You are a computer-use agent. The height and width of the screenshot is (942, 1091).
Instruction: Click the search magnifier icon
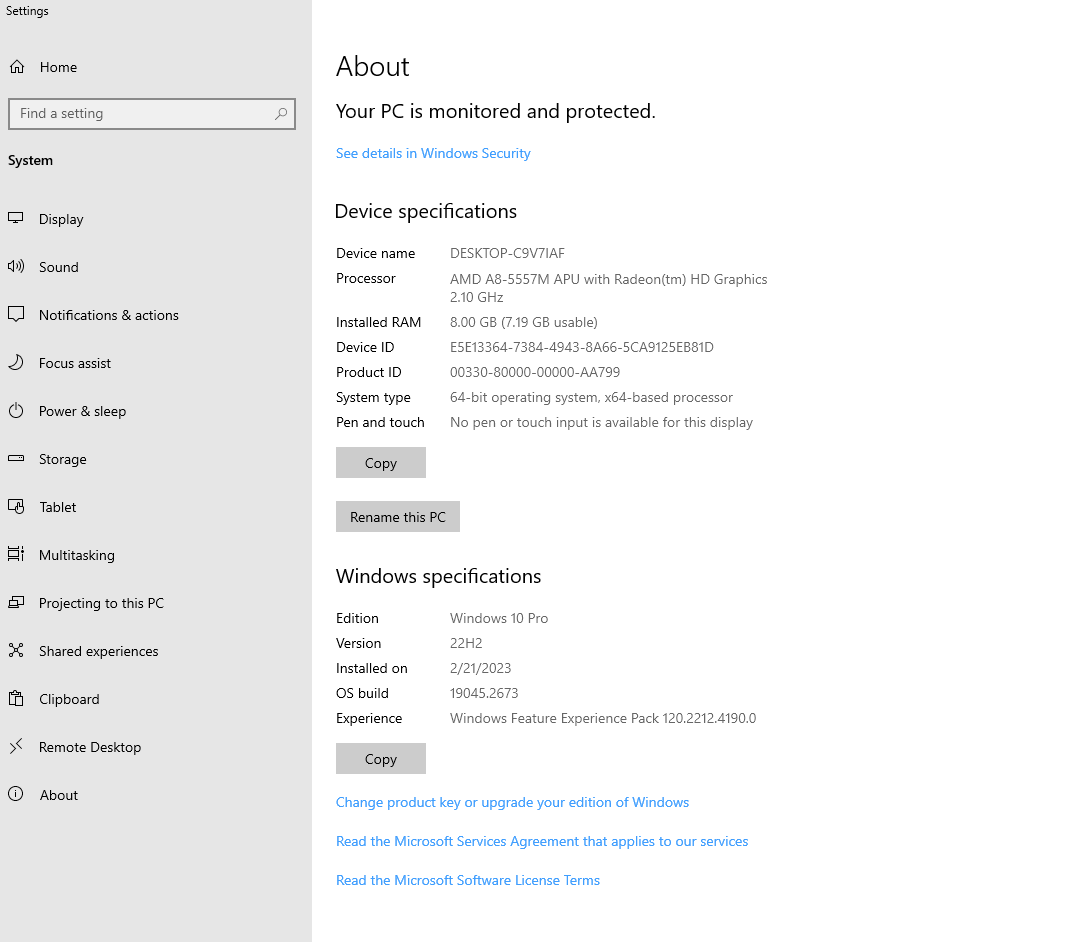[x=281, y=114]
